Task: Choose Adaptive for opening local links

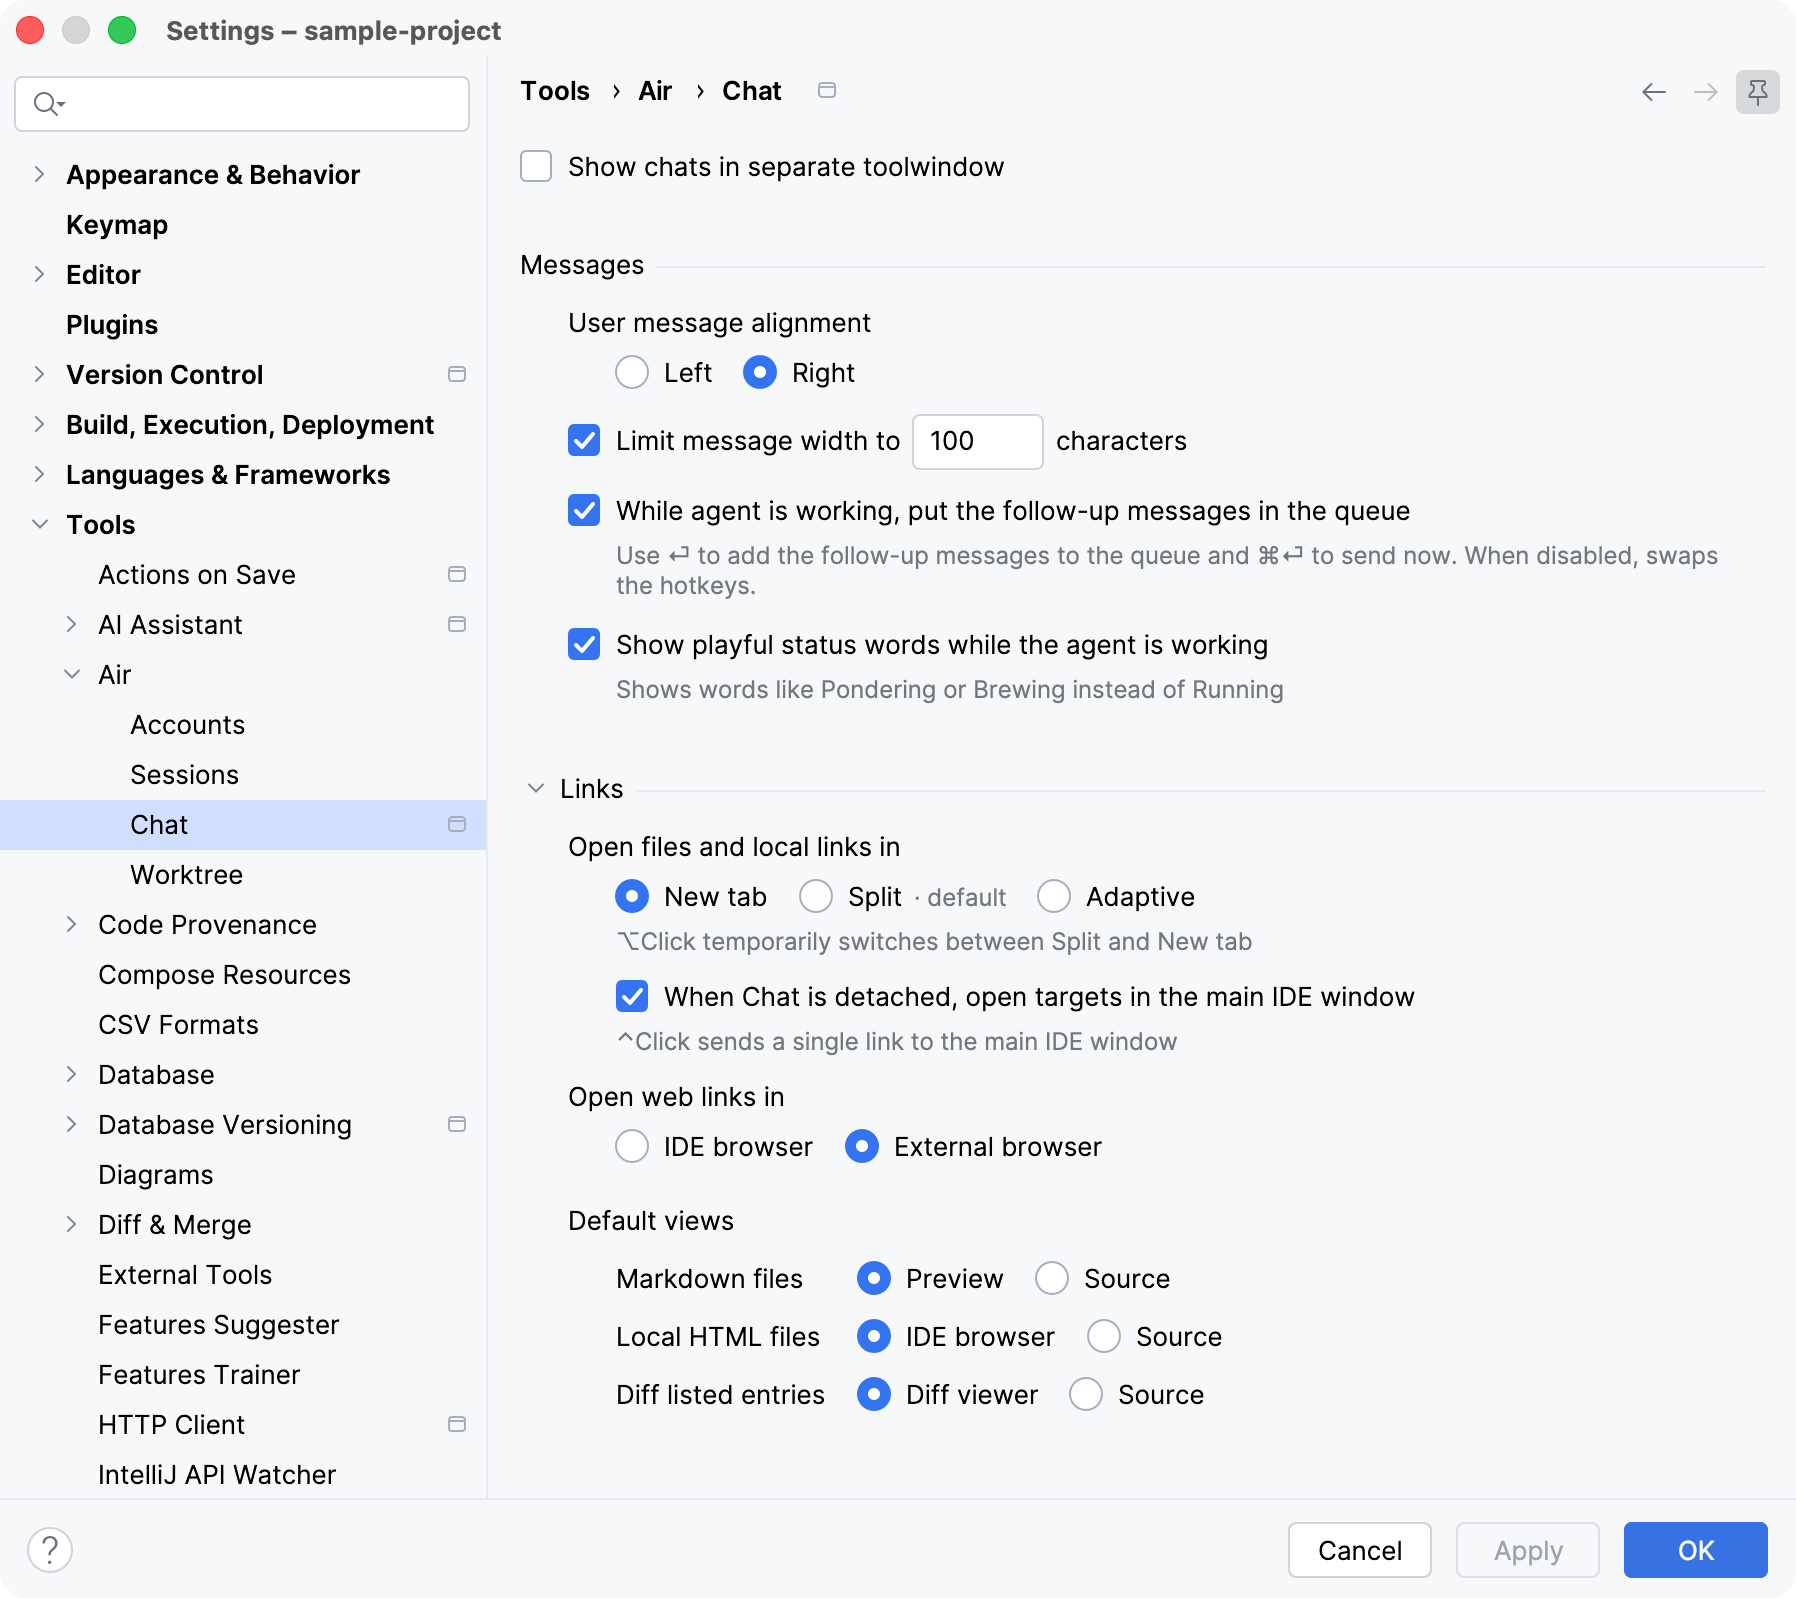Action: 1054,896
